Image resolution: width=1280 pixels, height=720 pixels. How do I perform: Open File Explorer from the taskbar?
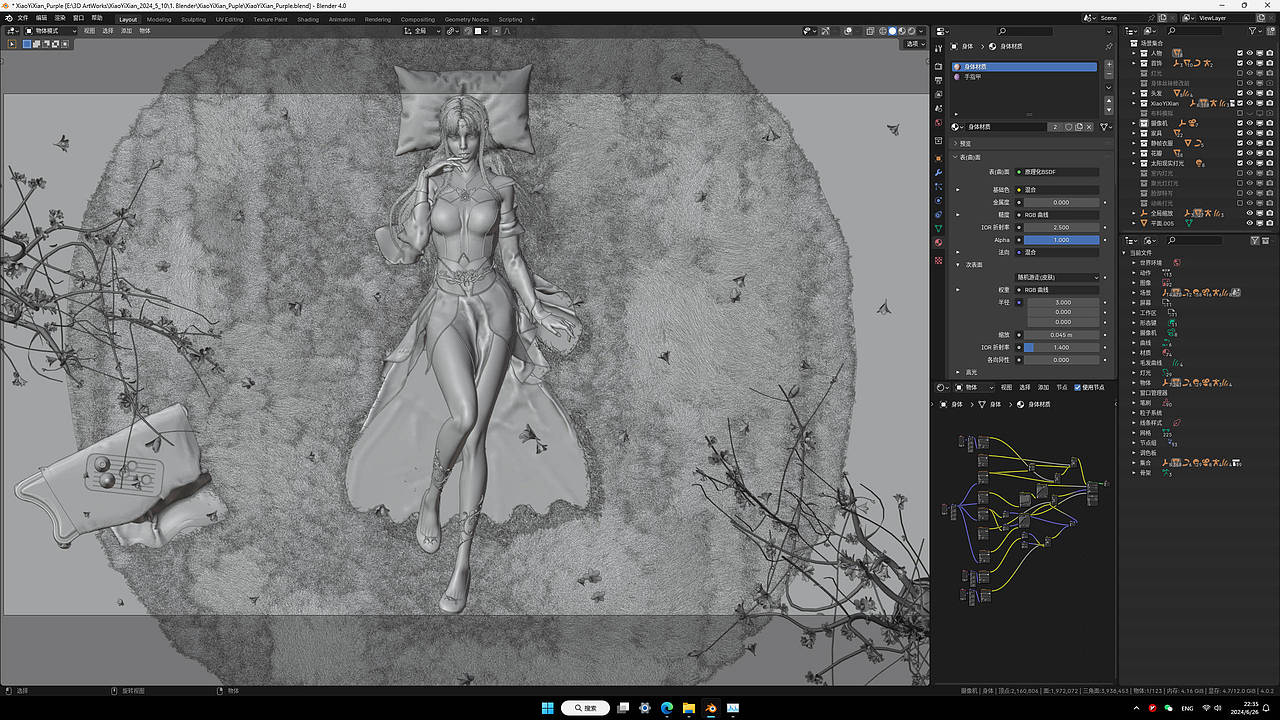[689, 708]
